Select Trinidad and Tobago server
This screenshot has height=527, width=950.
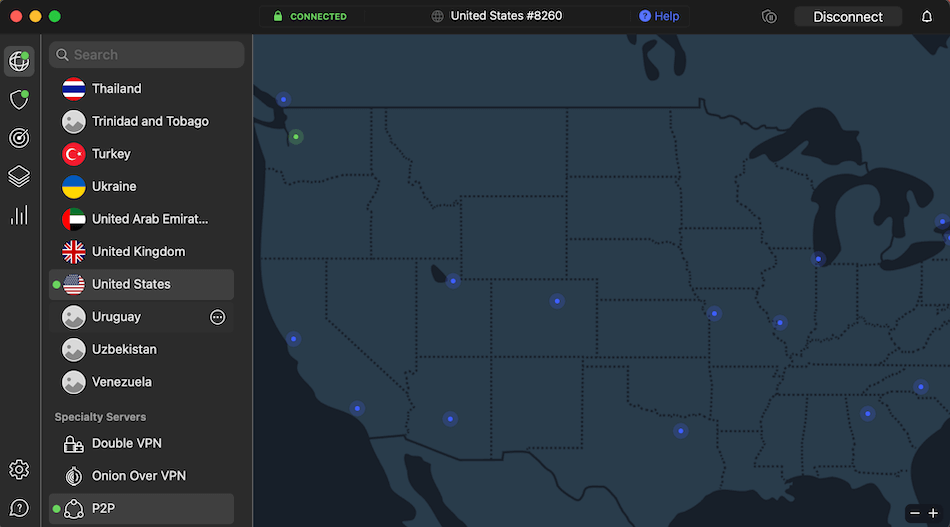coord(141,121)
